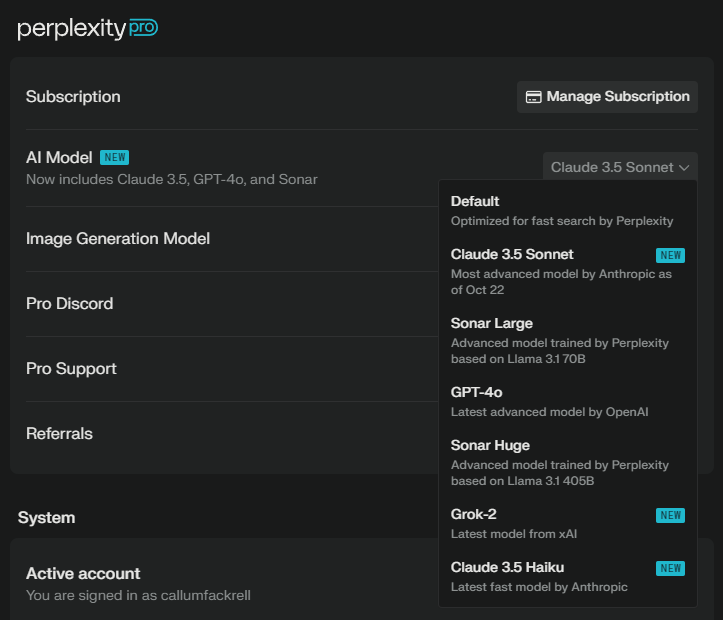Click the credit card icon in Manage Subscription
Screen dimensions: 723x620
tap(533, 97)
